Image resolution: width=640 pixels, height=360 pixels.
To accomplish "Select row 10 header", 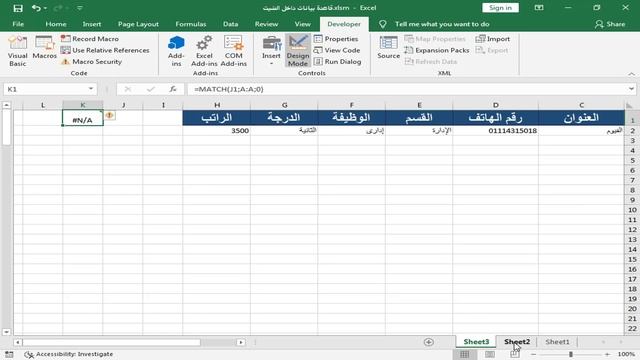I will [632, 210].
